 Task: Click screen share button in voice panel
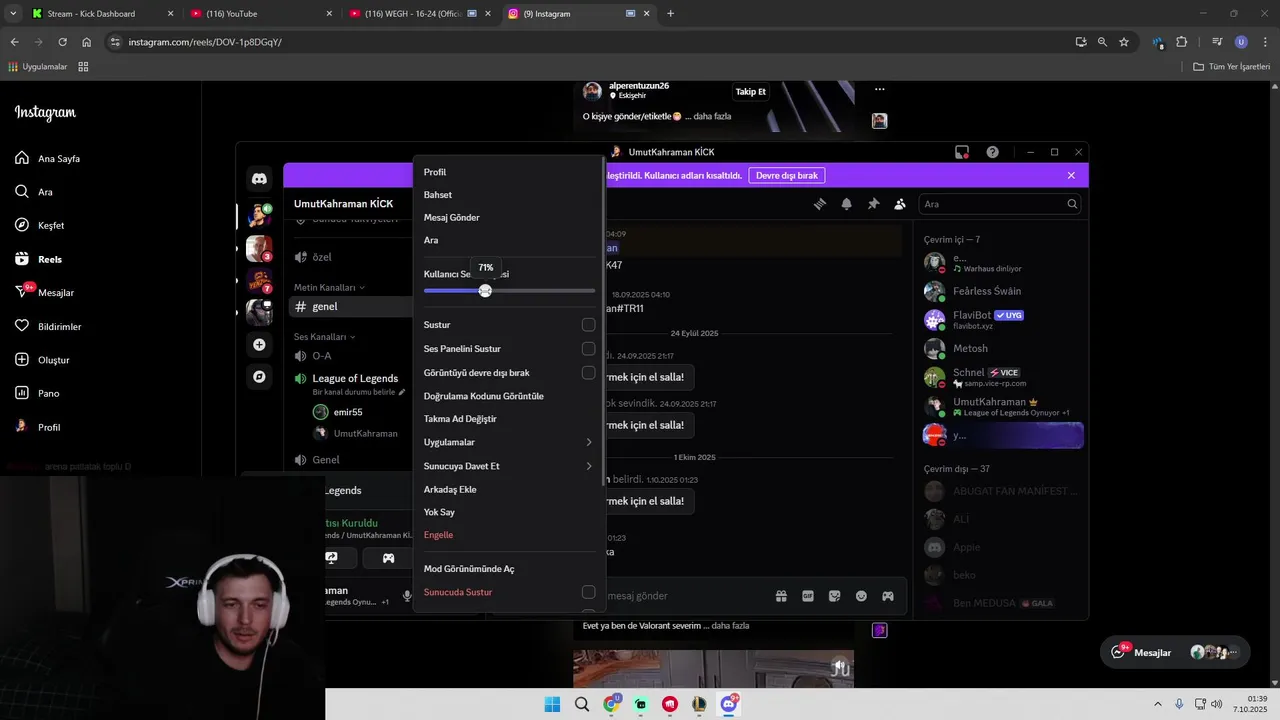(332, 558)
